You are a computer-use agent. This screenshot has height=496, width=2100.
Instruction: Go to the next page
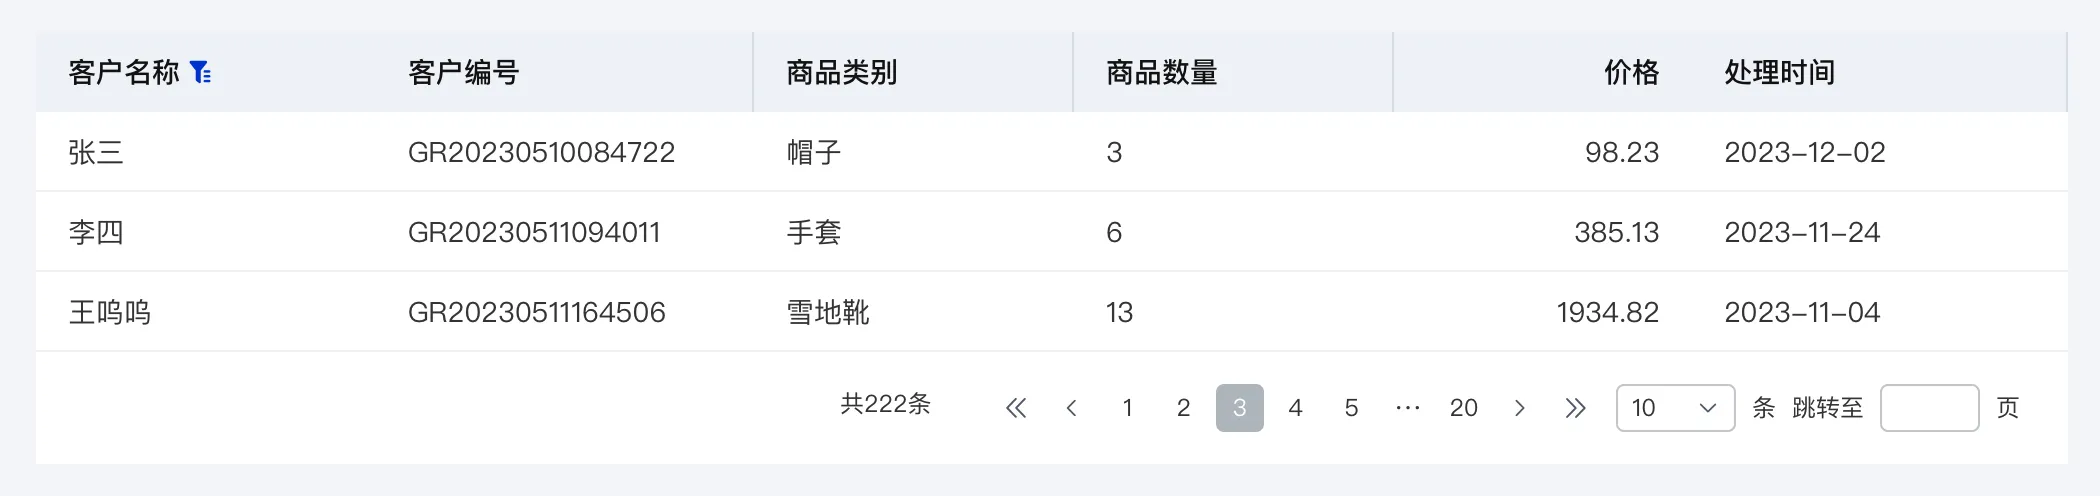pyautogui.click(x=1520, y=408)
